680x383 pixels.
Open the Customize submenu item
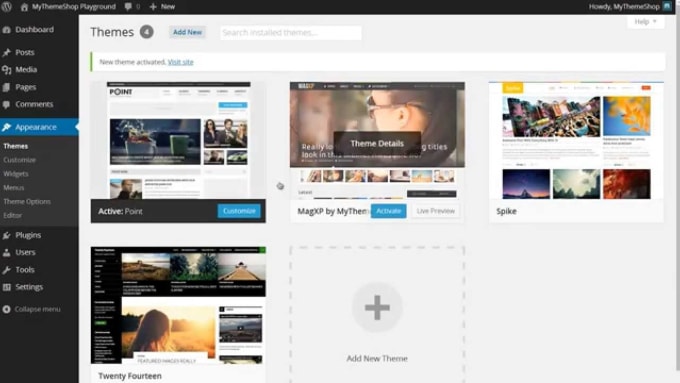tap(20, 160)
